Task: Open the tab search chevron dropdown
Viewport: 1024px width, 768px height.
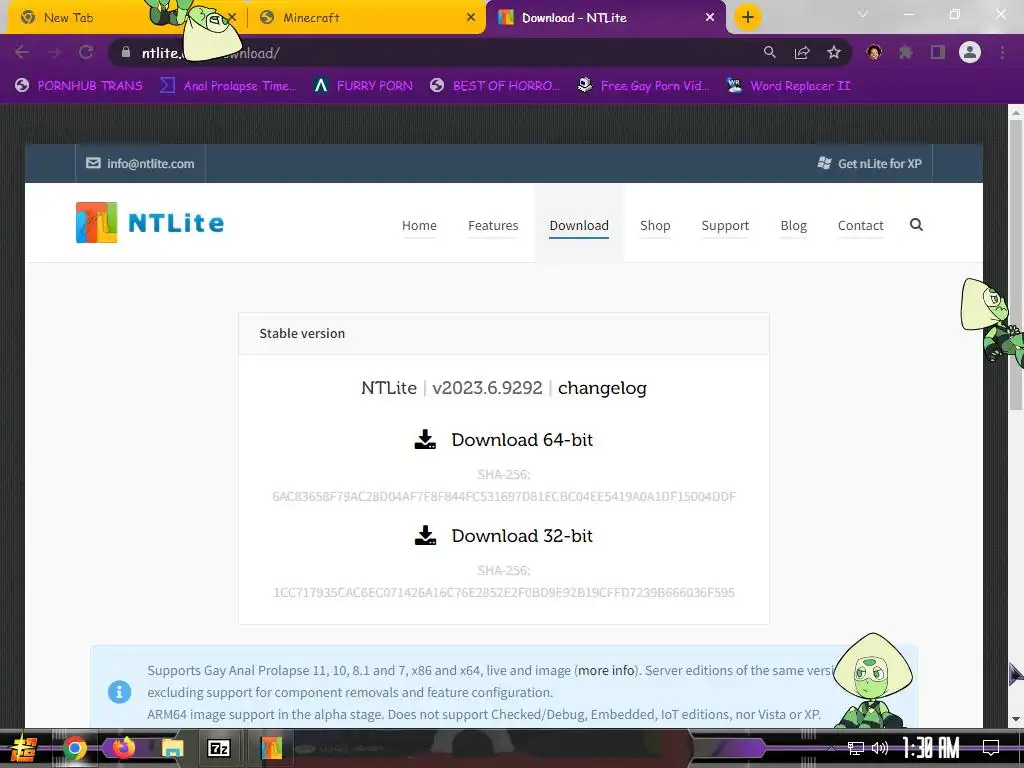Action: pos(863,14)
